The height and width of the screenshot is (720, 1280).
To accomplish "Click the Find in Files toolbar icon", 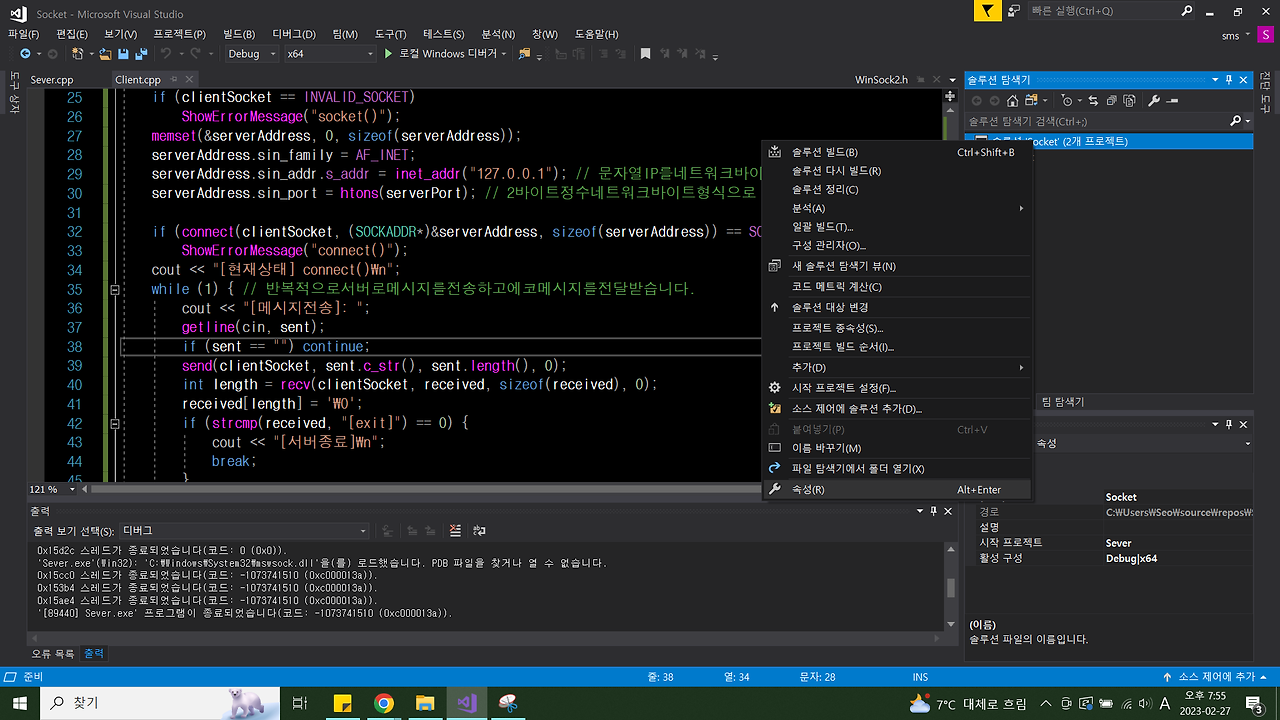I will click(525, 53).
